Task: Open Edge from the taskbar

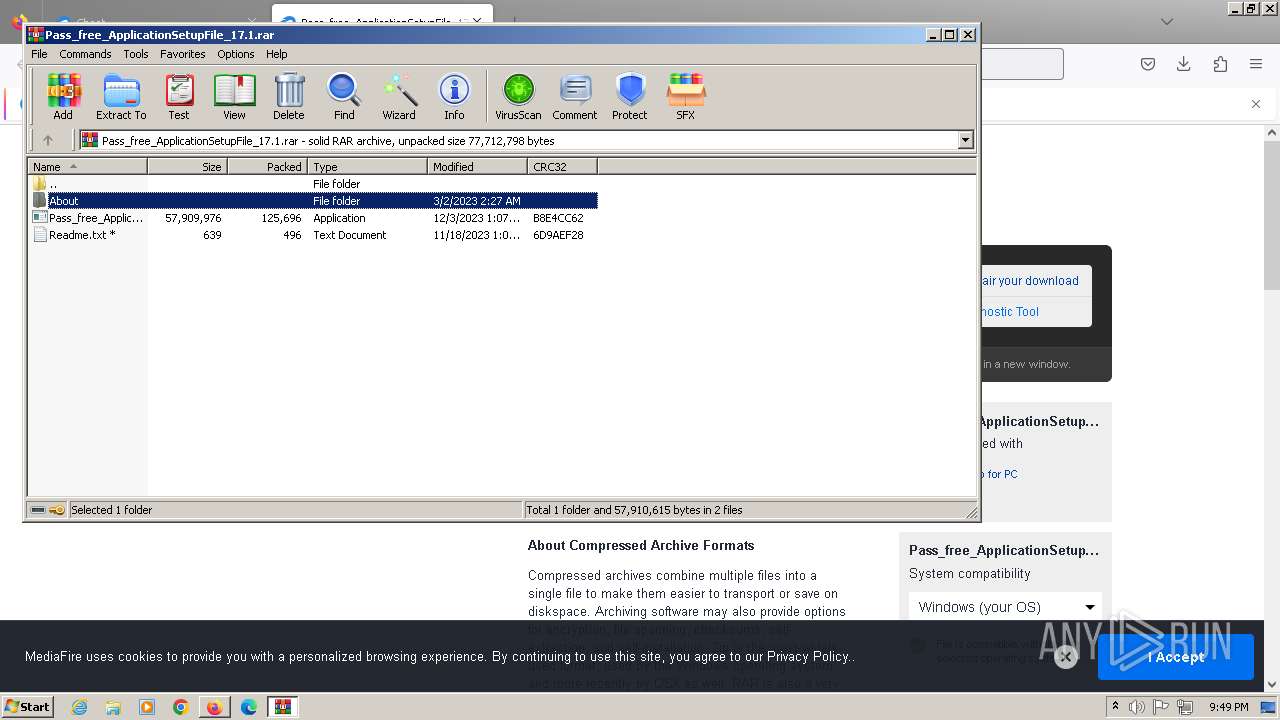Action: point(249,707)
